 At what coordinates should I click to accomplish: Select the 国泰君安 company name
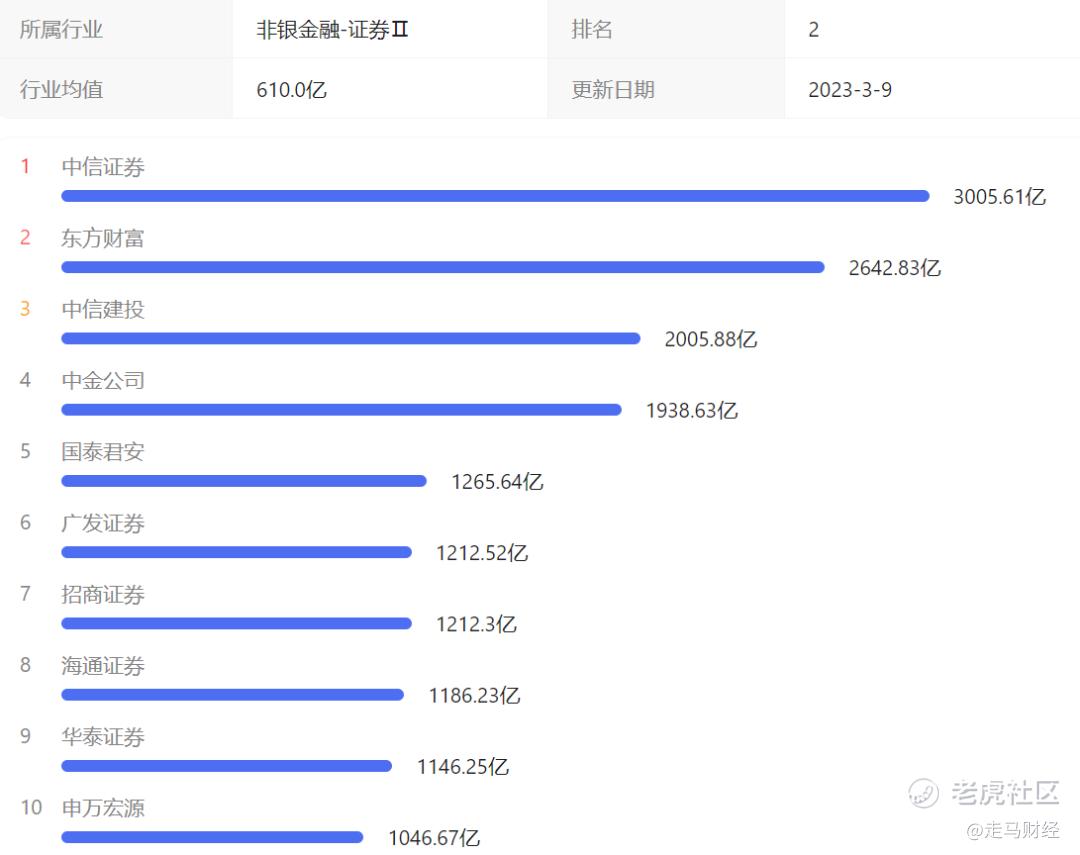pos(103,451)
